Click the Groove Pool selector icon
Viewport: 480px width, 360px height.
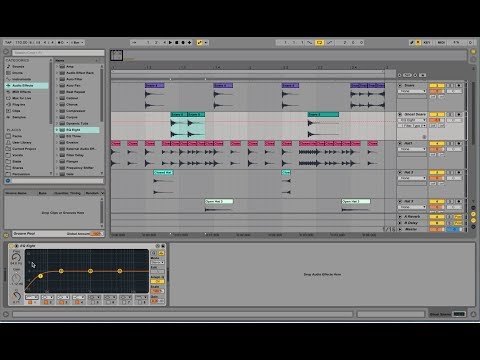[6, 235]
